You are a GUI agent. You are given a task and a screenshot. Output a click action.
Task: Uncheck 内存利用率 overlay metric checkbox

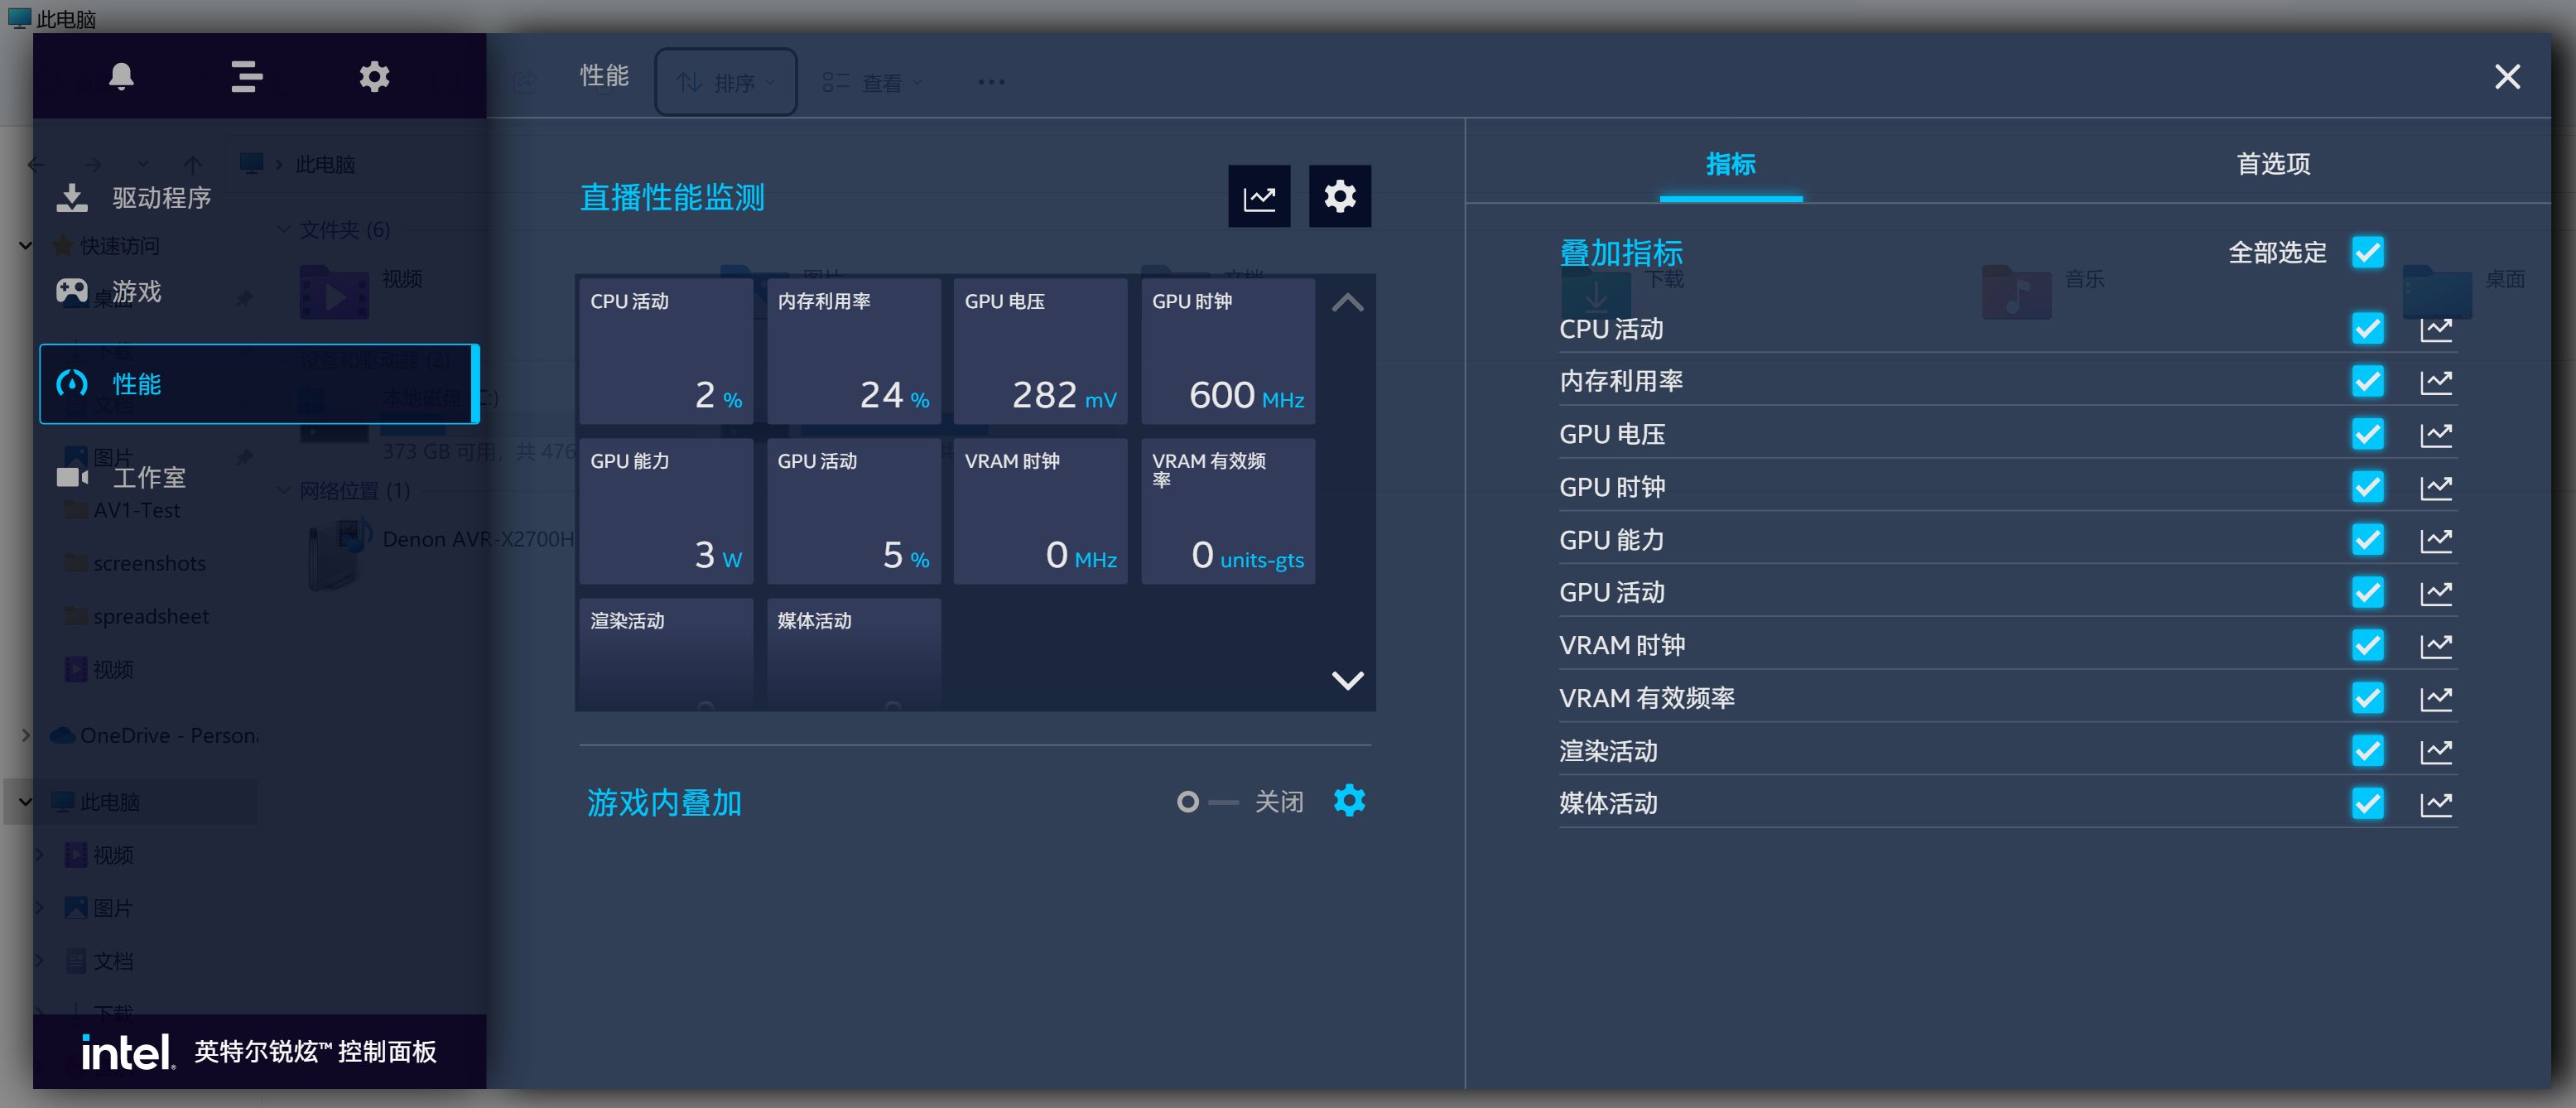[2367, 381]
